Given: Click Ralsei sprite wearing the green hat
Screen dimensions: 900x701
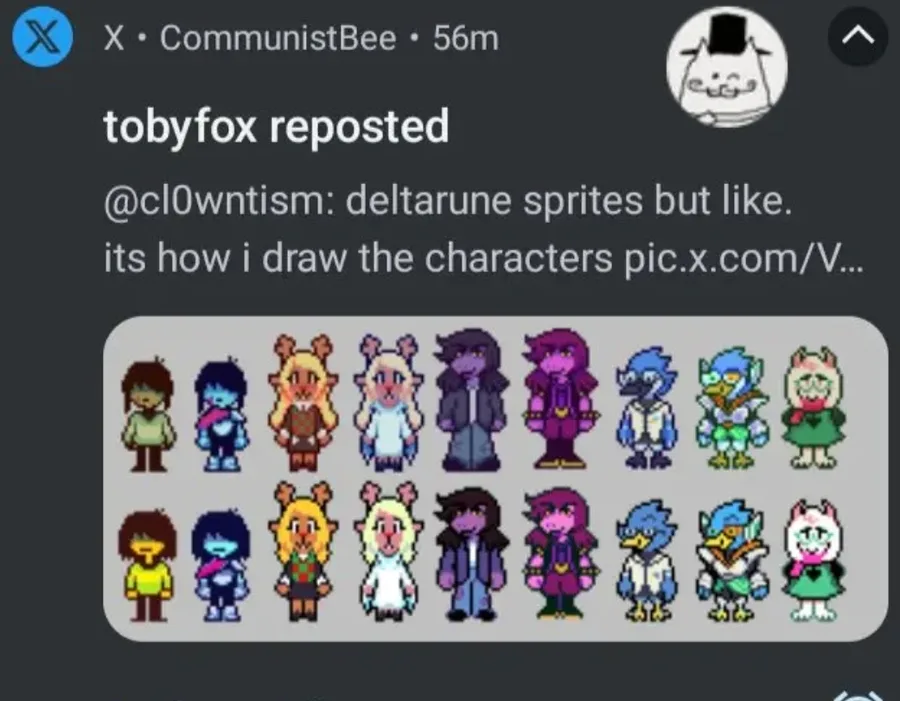Looking at the screenshot, I should coord(814,406).
